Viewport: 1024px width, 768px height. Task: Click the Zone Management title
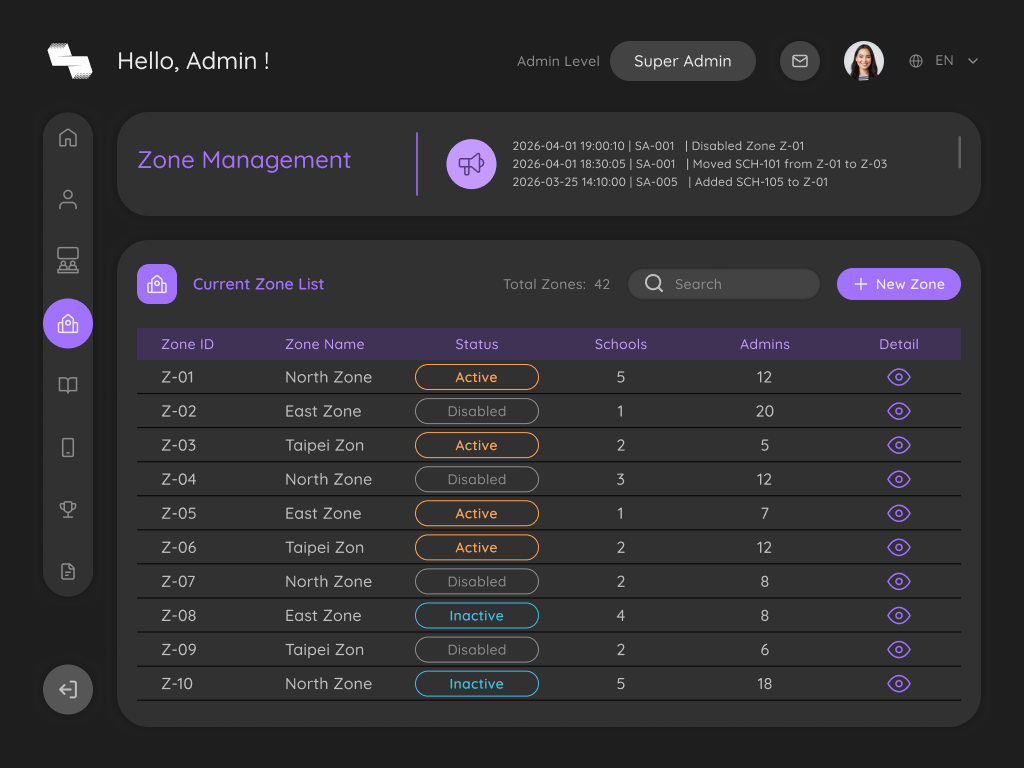244,160
